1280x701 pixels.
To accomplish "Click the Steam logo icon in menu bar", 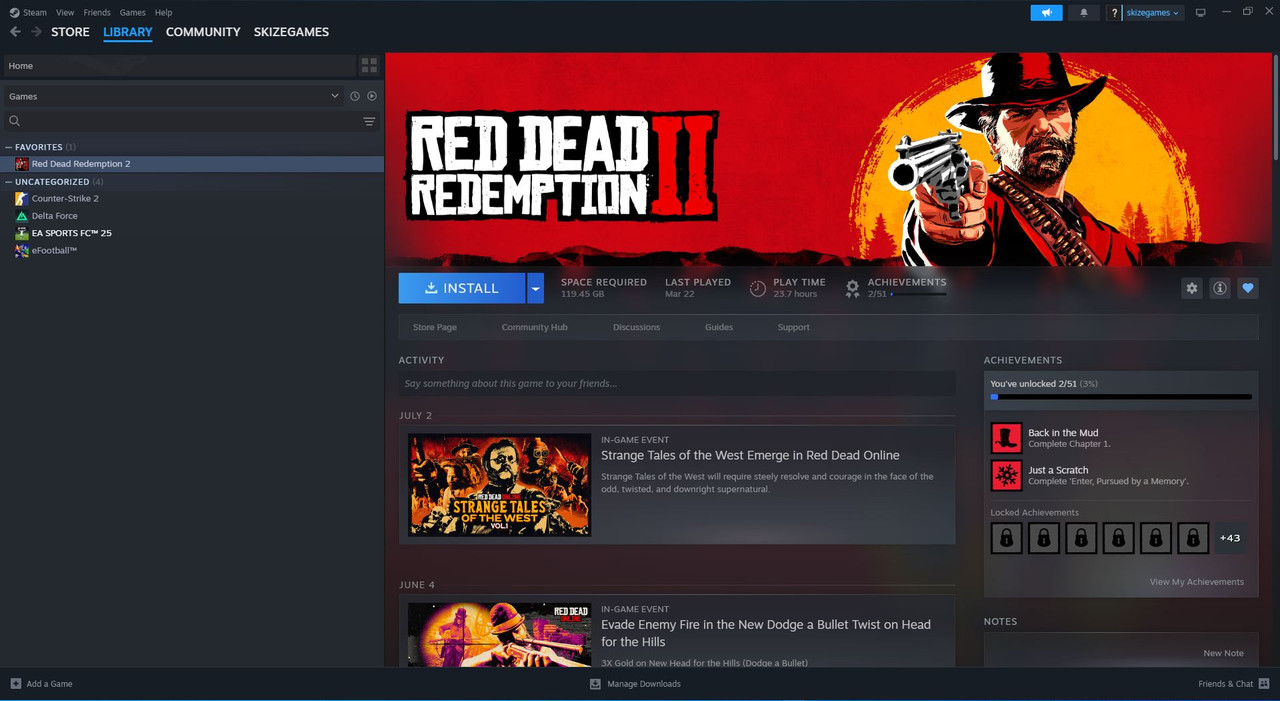I will tap(14, 13).
